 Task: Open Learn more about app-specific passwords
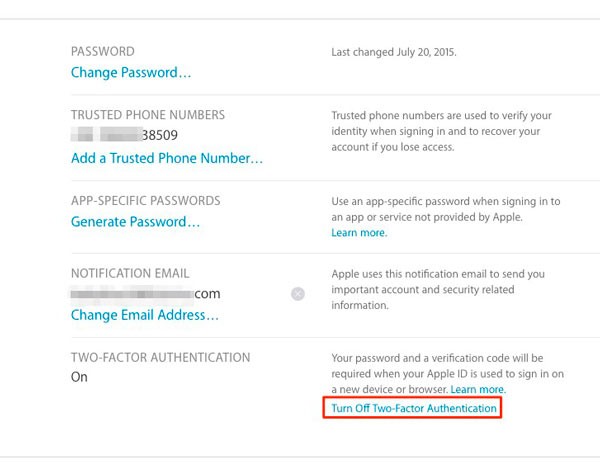(x=359, y=233)
